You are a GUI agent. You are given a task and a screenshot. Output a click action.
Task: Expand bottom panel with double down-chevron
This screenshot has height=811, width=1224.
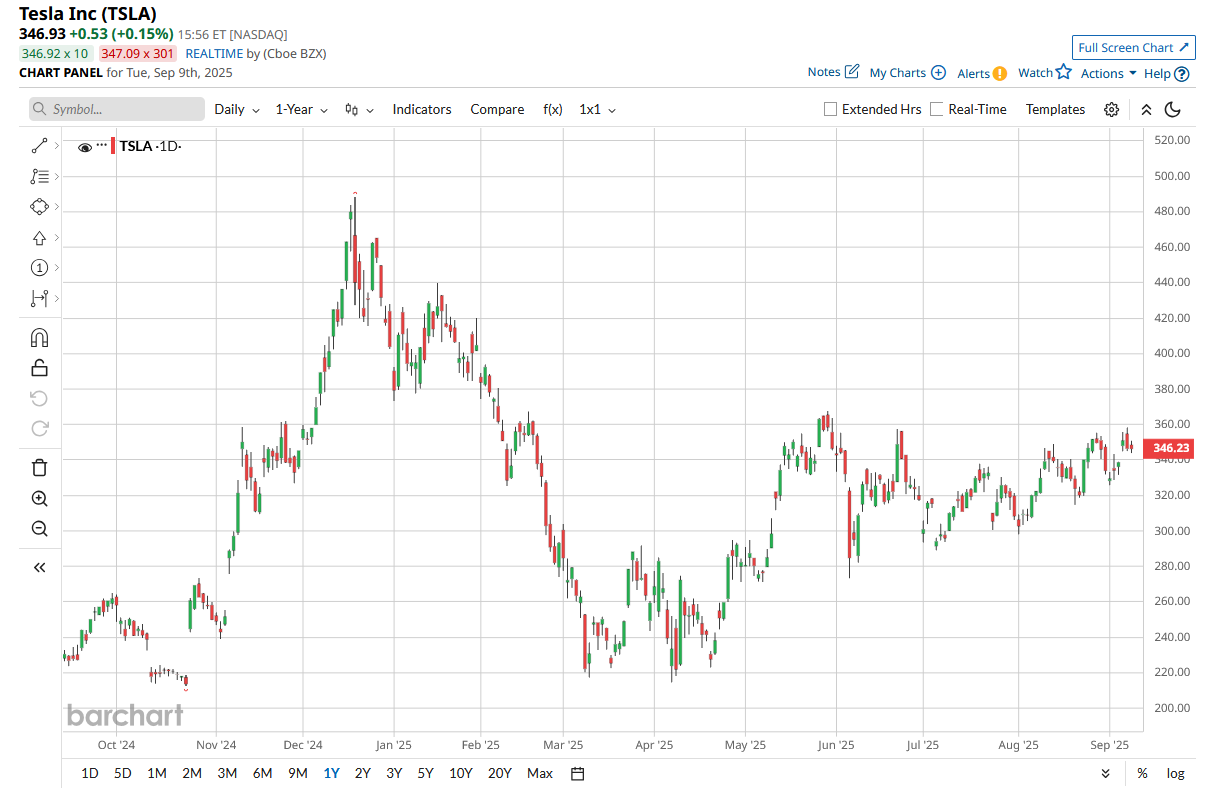(1105, 773)
